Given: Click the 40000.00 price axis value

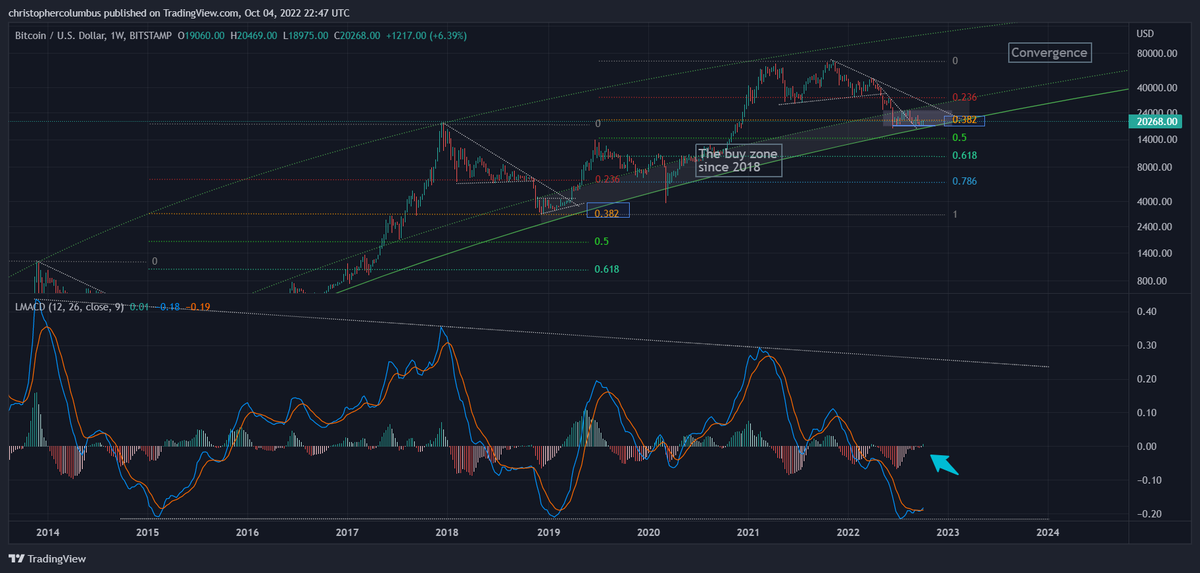Looking at the screenshot, I should (1158, 89).
